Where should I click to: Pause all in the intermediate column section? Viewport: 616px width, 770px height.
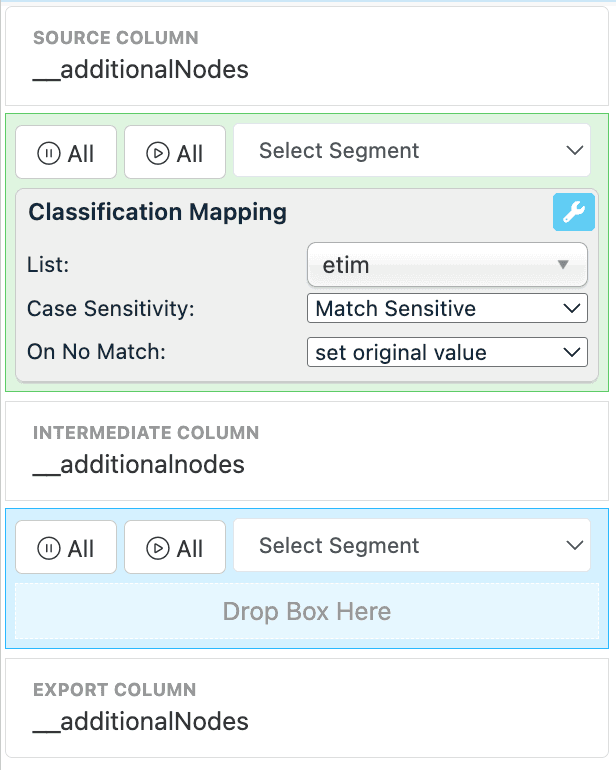tap(66, 548)
